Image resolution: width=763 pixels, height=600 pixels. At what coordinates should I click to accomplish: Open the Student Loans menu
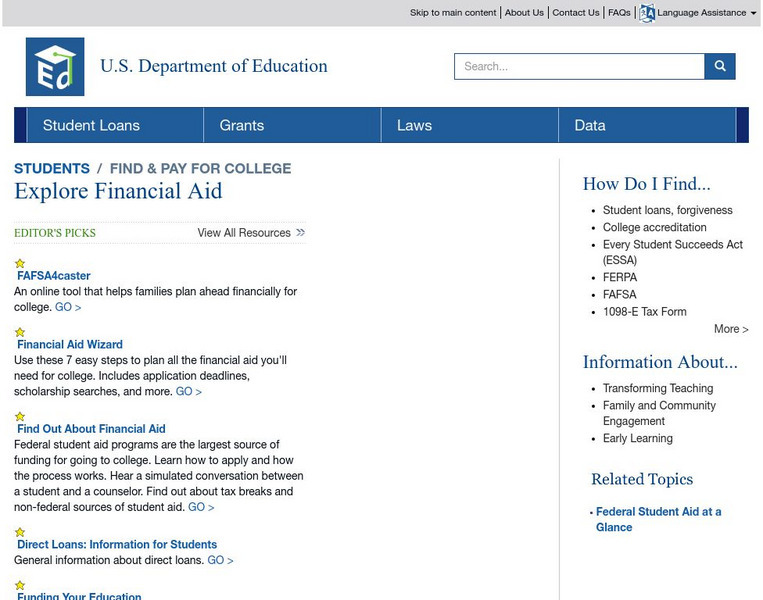tap(91, 126)
